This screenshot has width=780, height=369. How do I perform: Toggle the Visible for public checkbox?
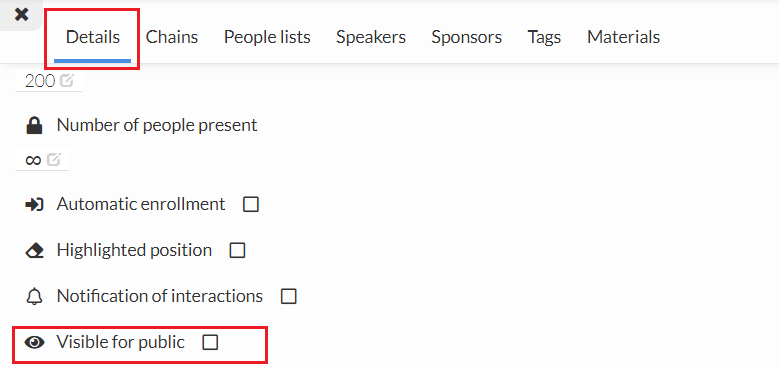pyautogui.click(x=210, y=342)
